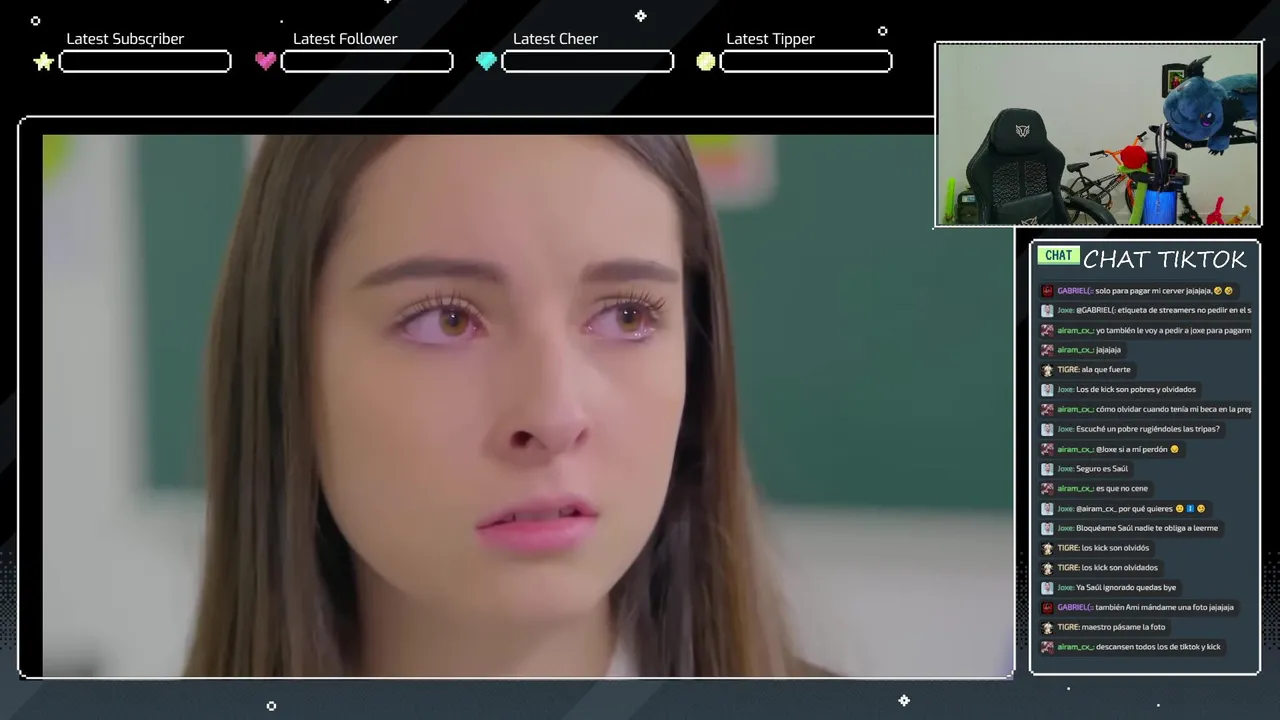This screenshot has width=1280, height=720.
Task: Click GABRIEL's avatar on the 'solo para pagar' message
Action: (x=1047, y=291)
